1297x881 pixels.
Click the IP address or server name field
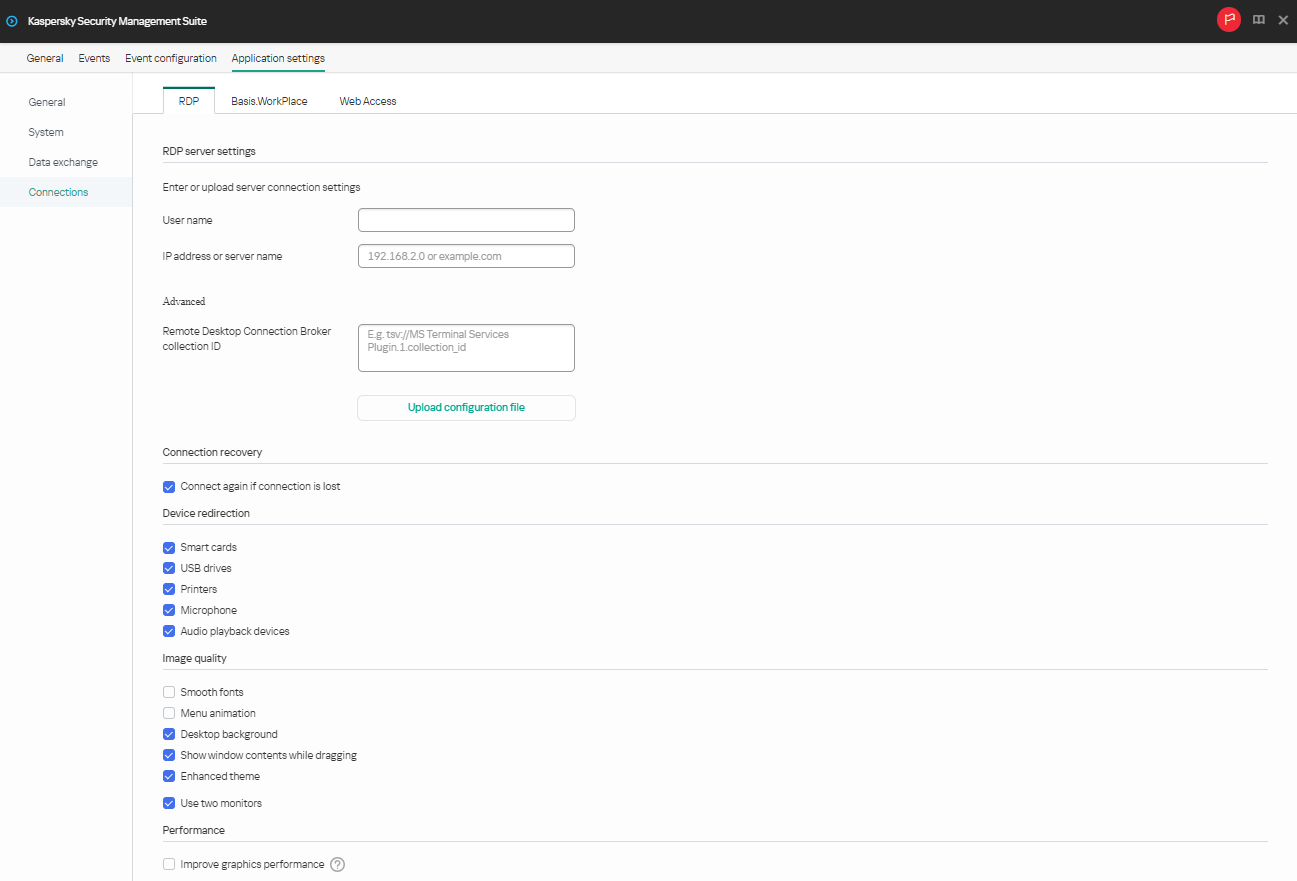466,255
